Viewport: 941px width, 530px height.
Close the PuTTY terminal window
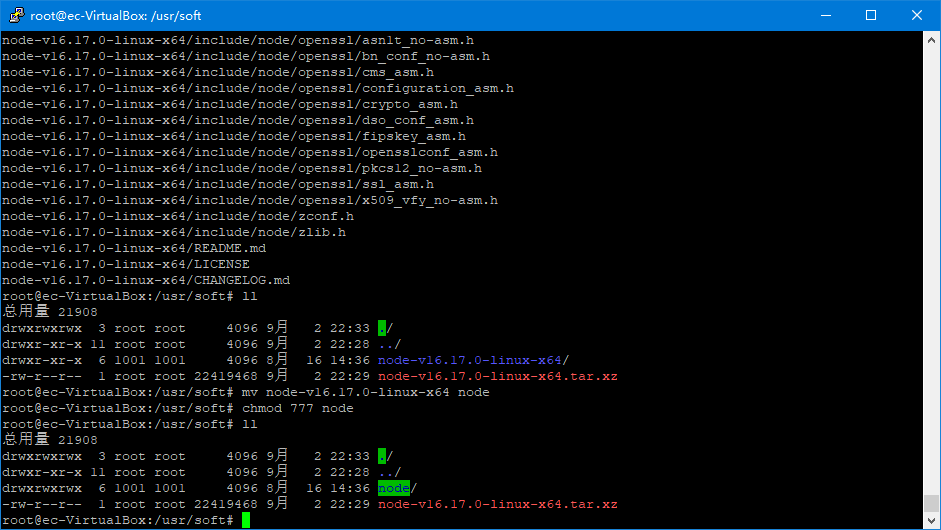[x=916, y=15]
